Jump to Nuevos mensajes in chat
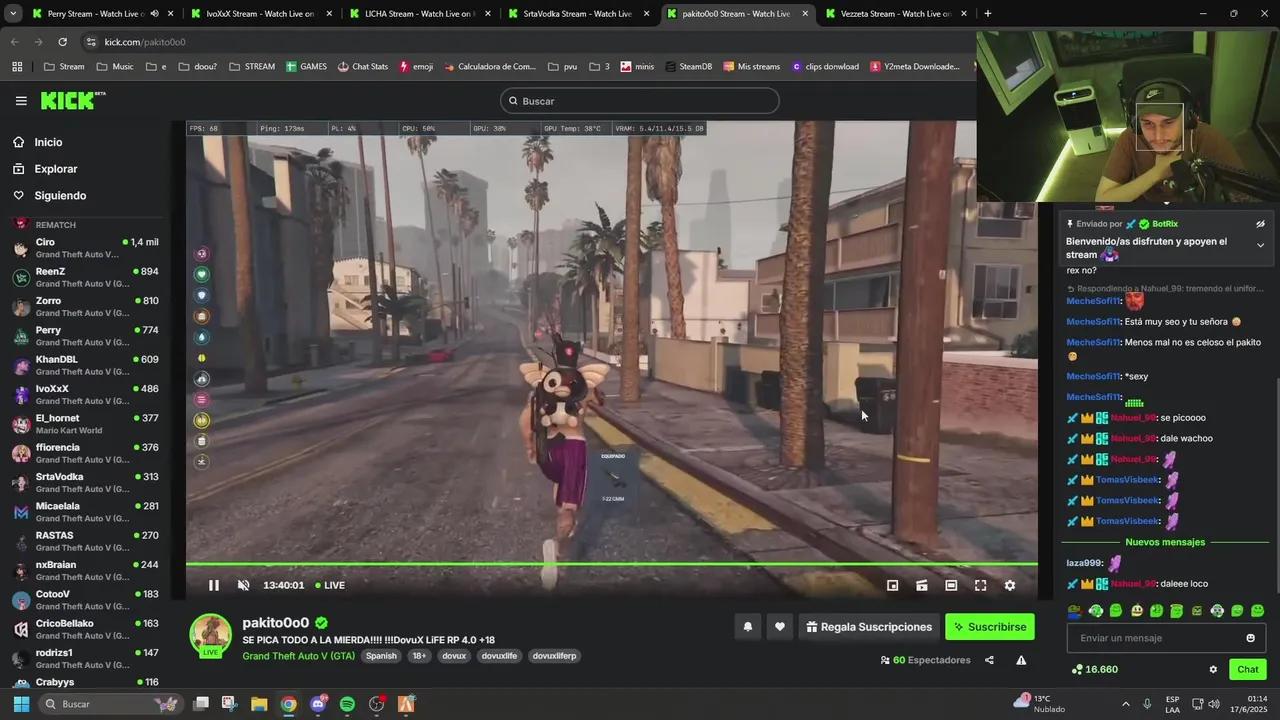 (x=1165, y=542)
